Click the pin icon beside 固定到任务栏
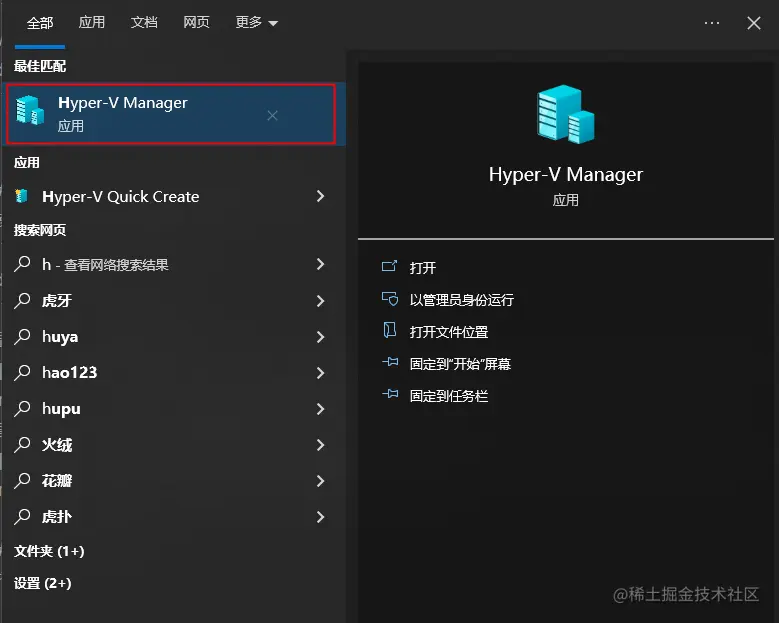 pyautogui.click(x=390, y=394)
